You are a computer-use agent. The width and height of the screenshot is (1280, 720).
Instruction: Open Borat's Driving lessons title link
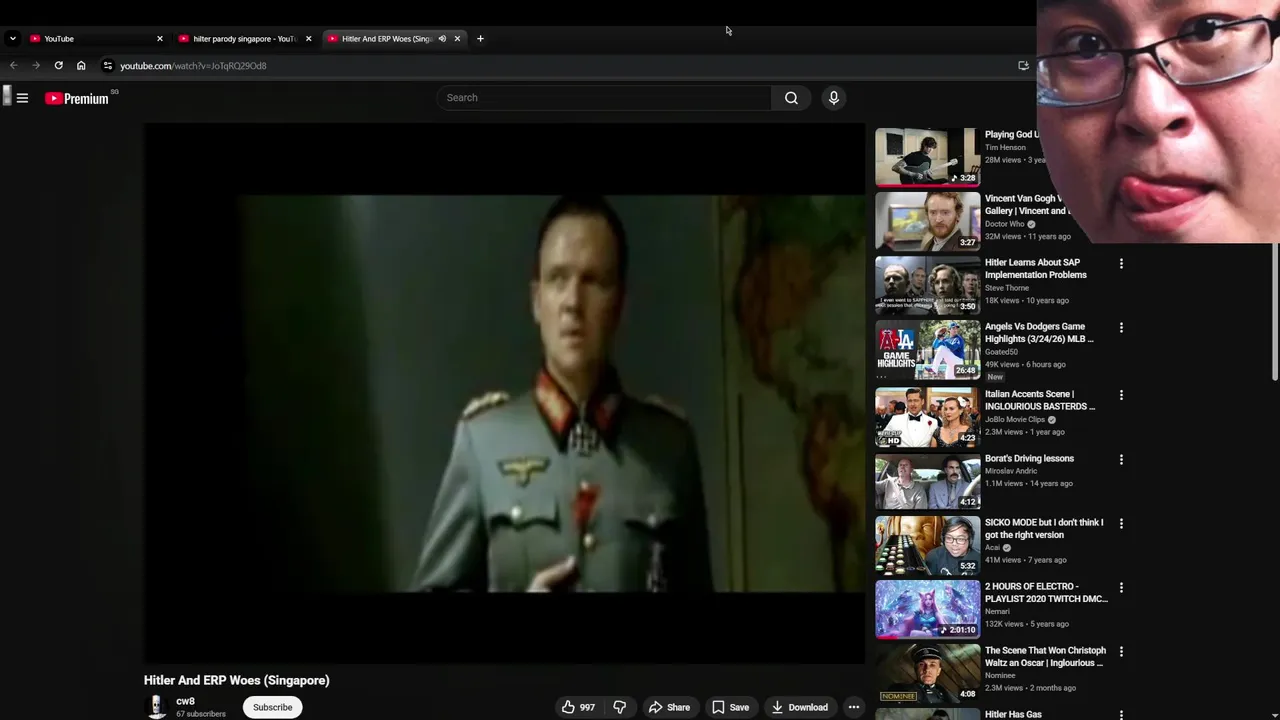pos(1029,459)
